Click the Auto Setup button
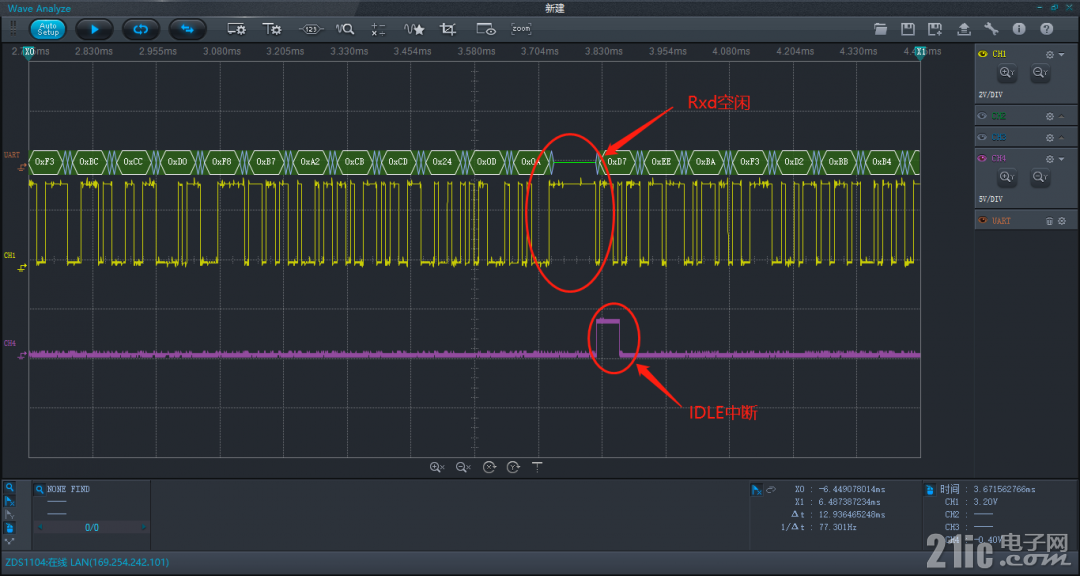Screen dimensions: 1080x576 tap(48, 29)
